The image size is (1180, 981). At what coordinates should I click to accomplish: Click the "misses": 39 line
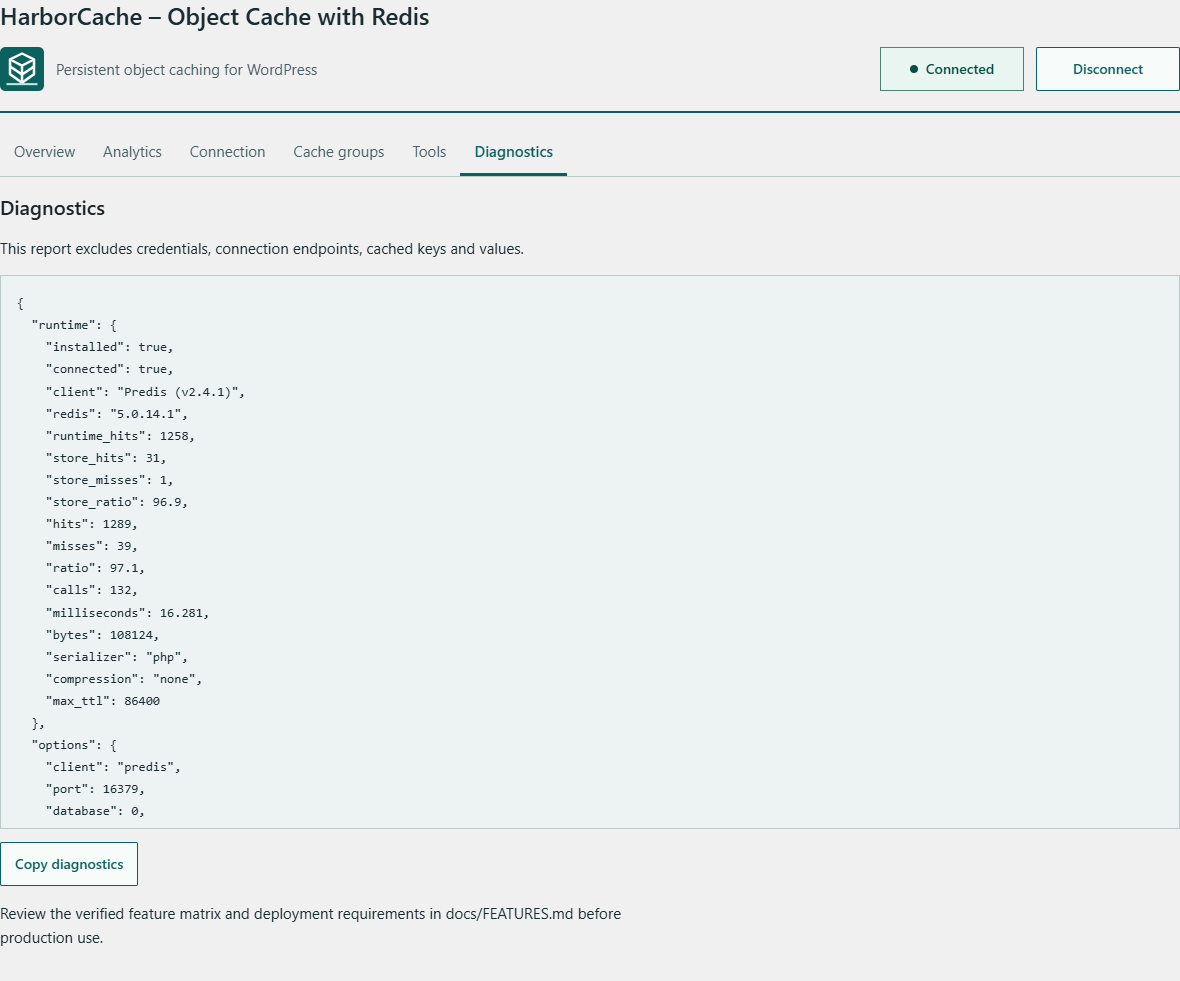tap(92, 546)
